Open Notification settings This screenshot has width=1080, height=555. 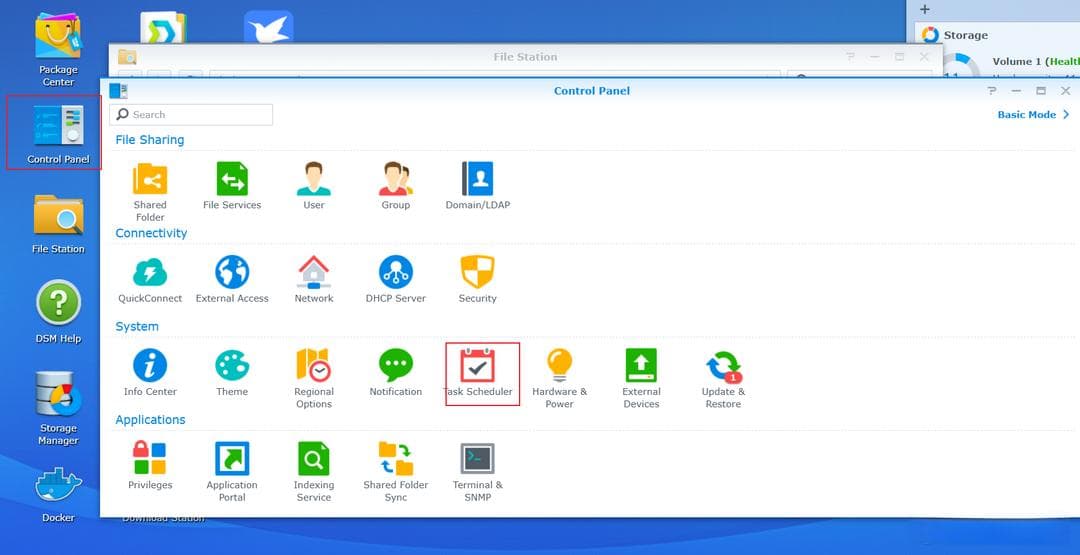coord(395,372)
